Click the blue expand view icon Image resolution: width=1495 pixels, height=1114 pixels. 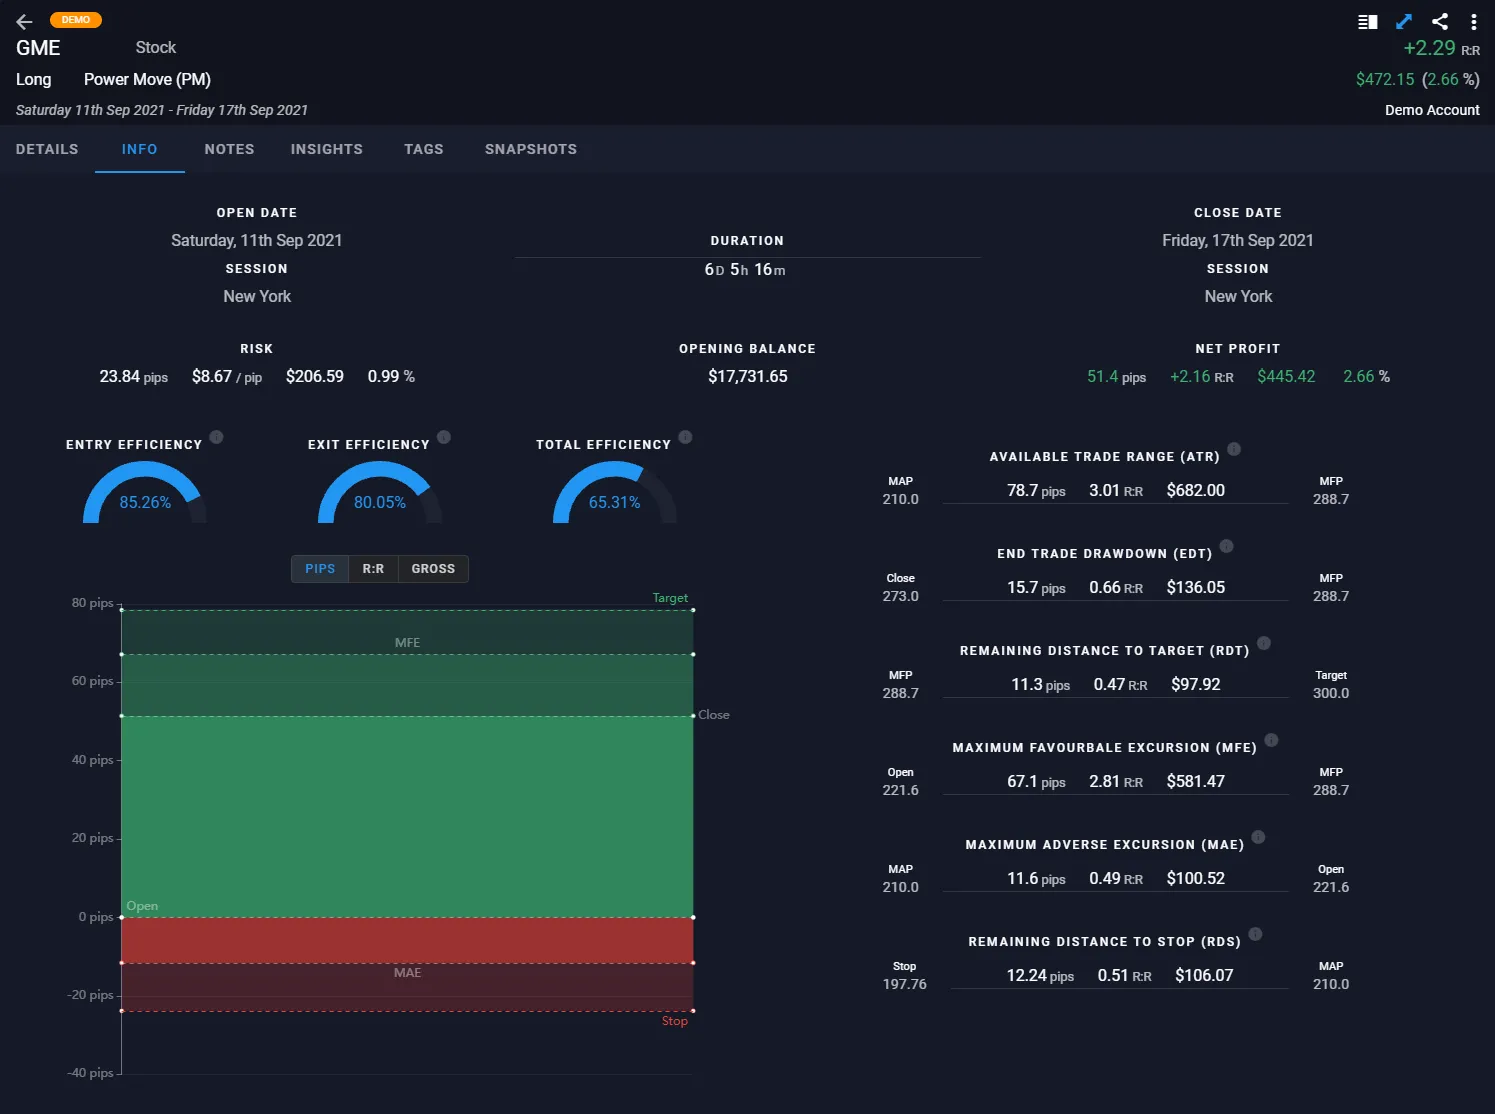click(x=1404, y=21)
